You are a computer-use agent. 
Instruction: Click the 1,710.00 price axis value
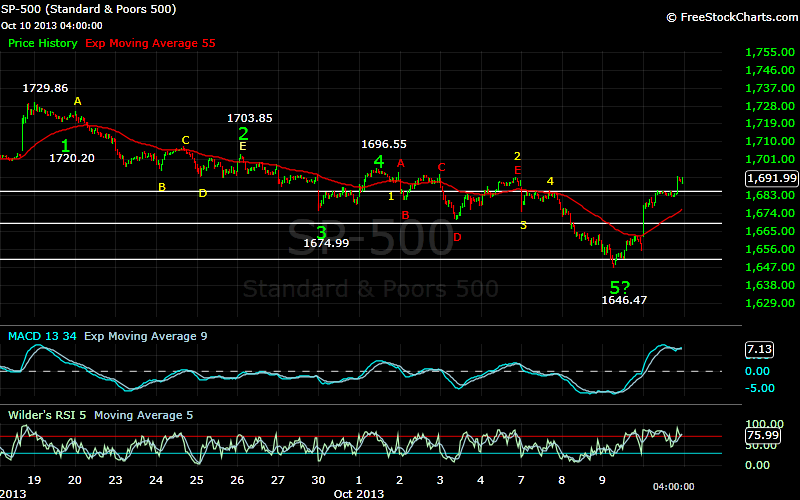(x=770, y=141)
